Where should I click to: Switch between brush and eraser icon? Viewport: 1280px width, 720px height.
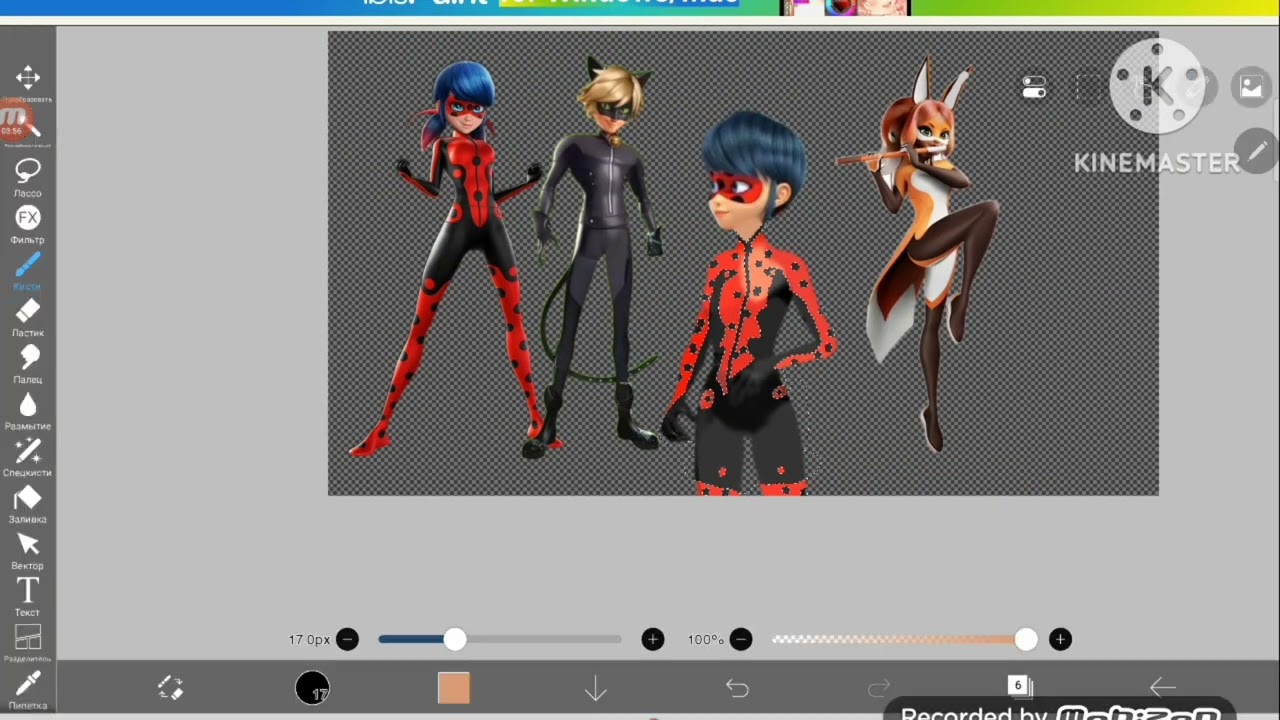pyautogui.click(x=171, y=687)
